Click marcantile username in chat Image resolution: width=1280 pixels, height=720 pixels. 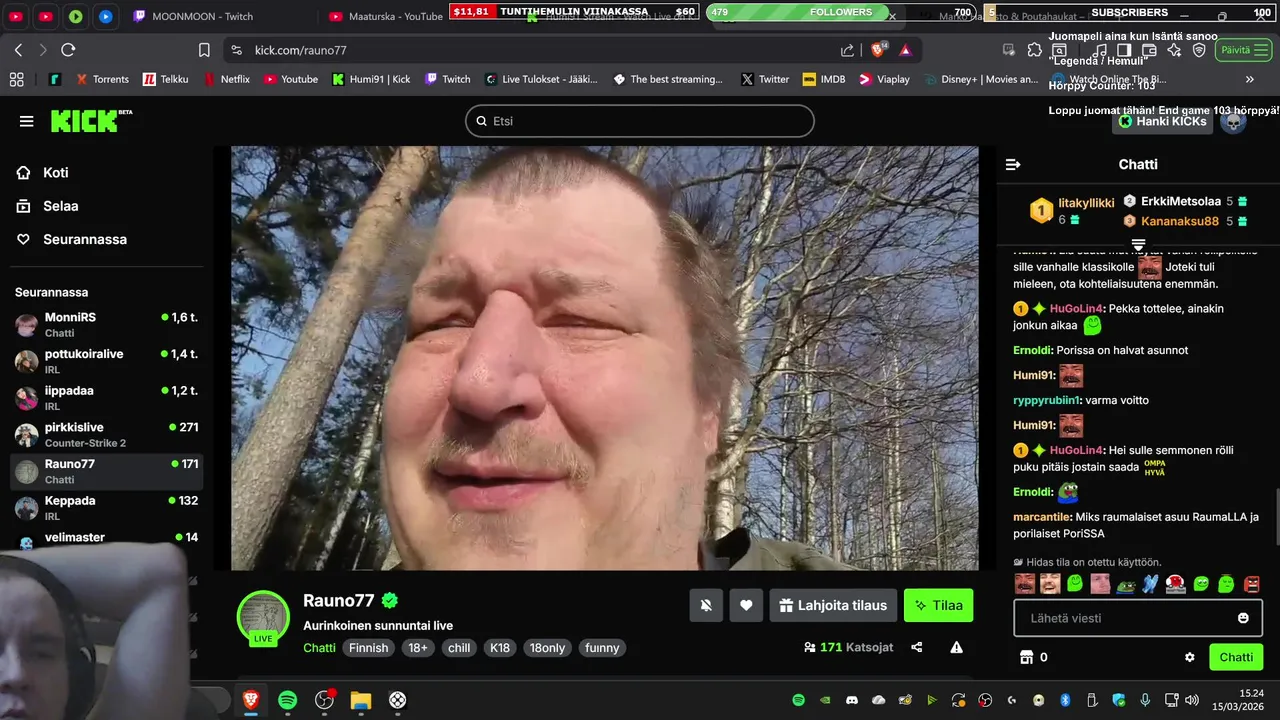(x=1042, y=517)
